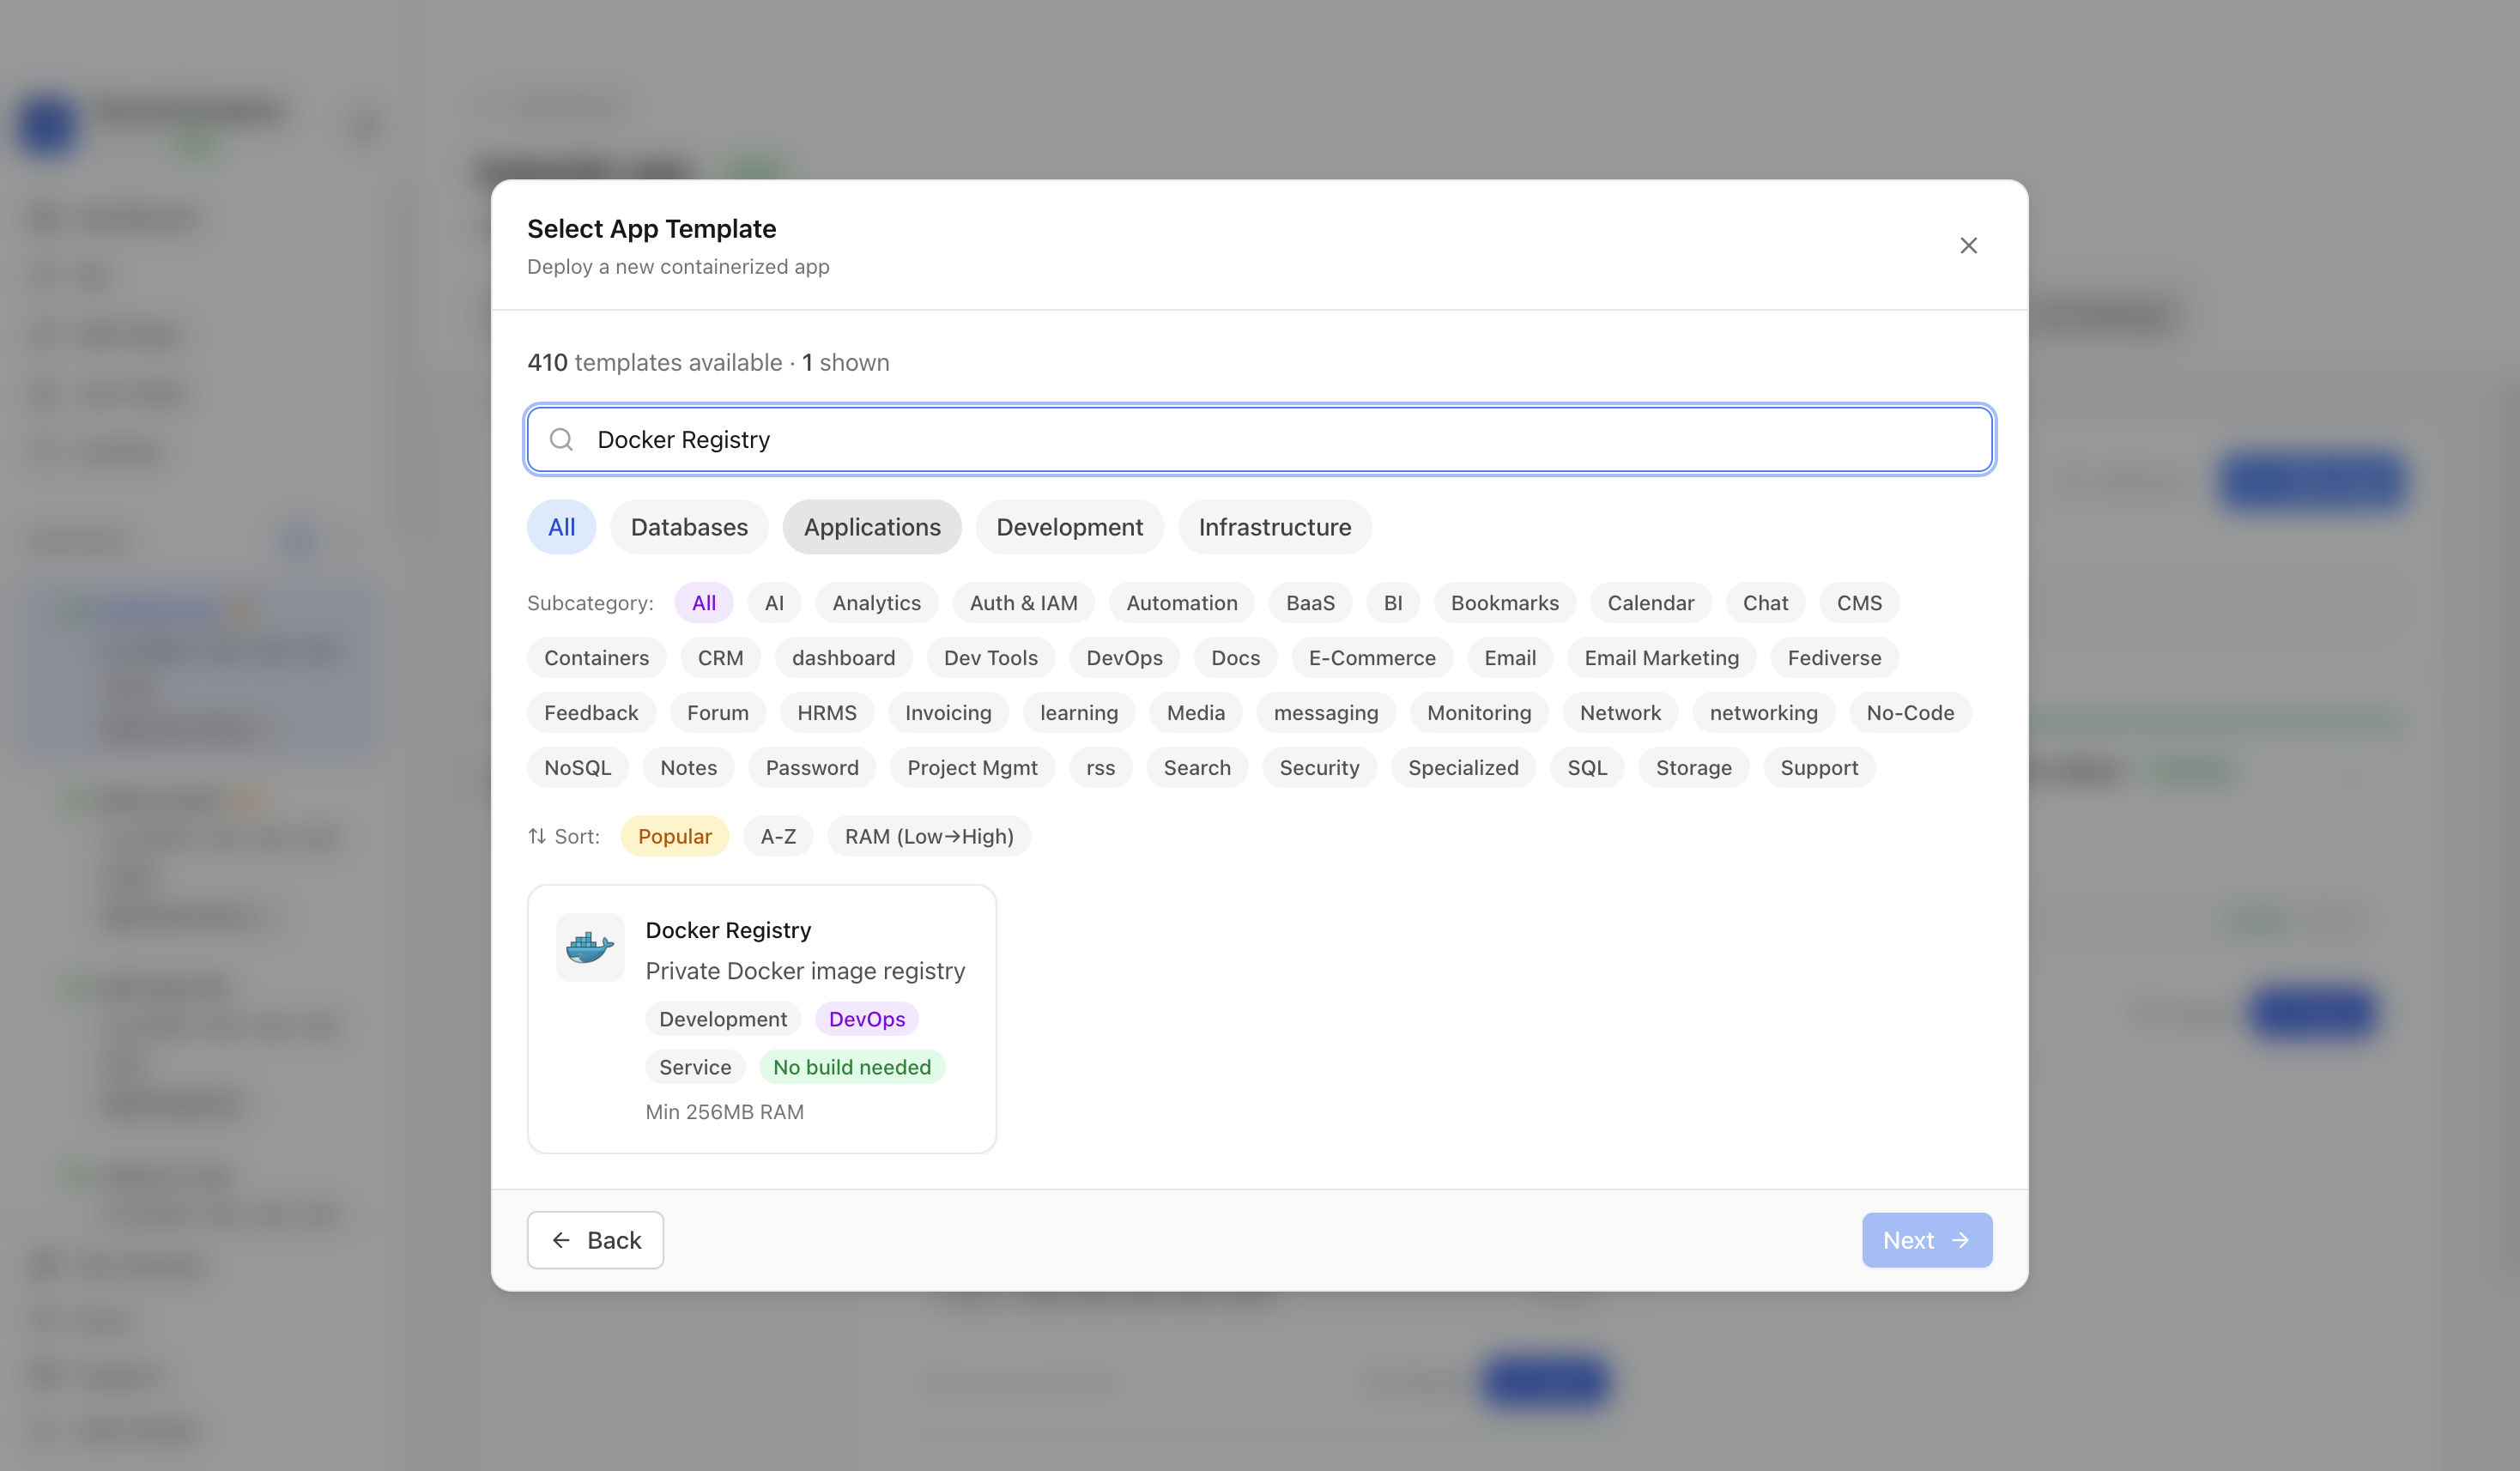
Task: Filter by Feedback subcategory
Action: 591,713
